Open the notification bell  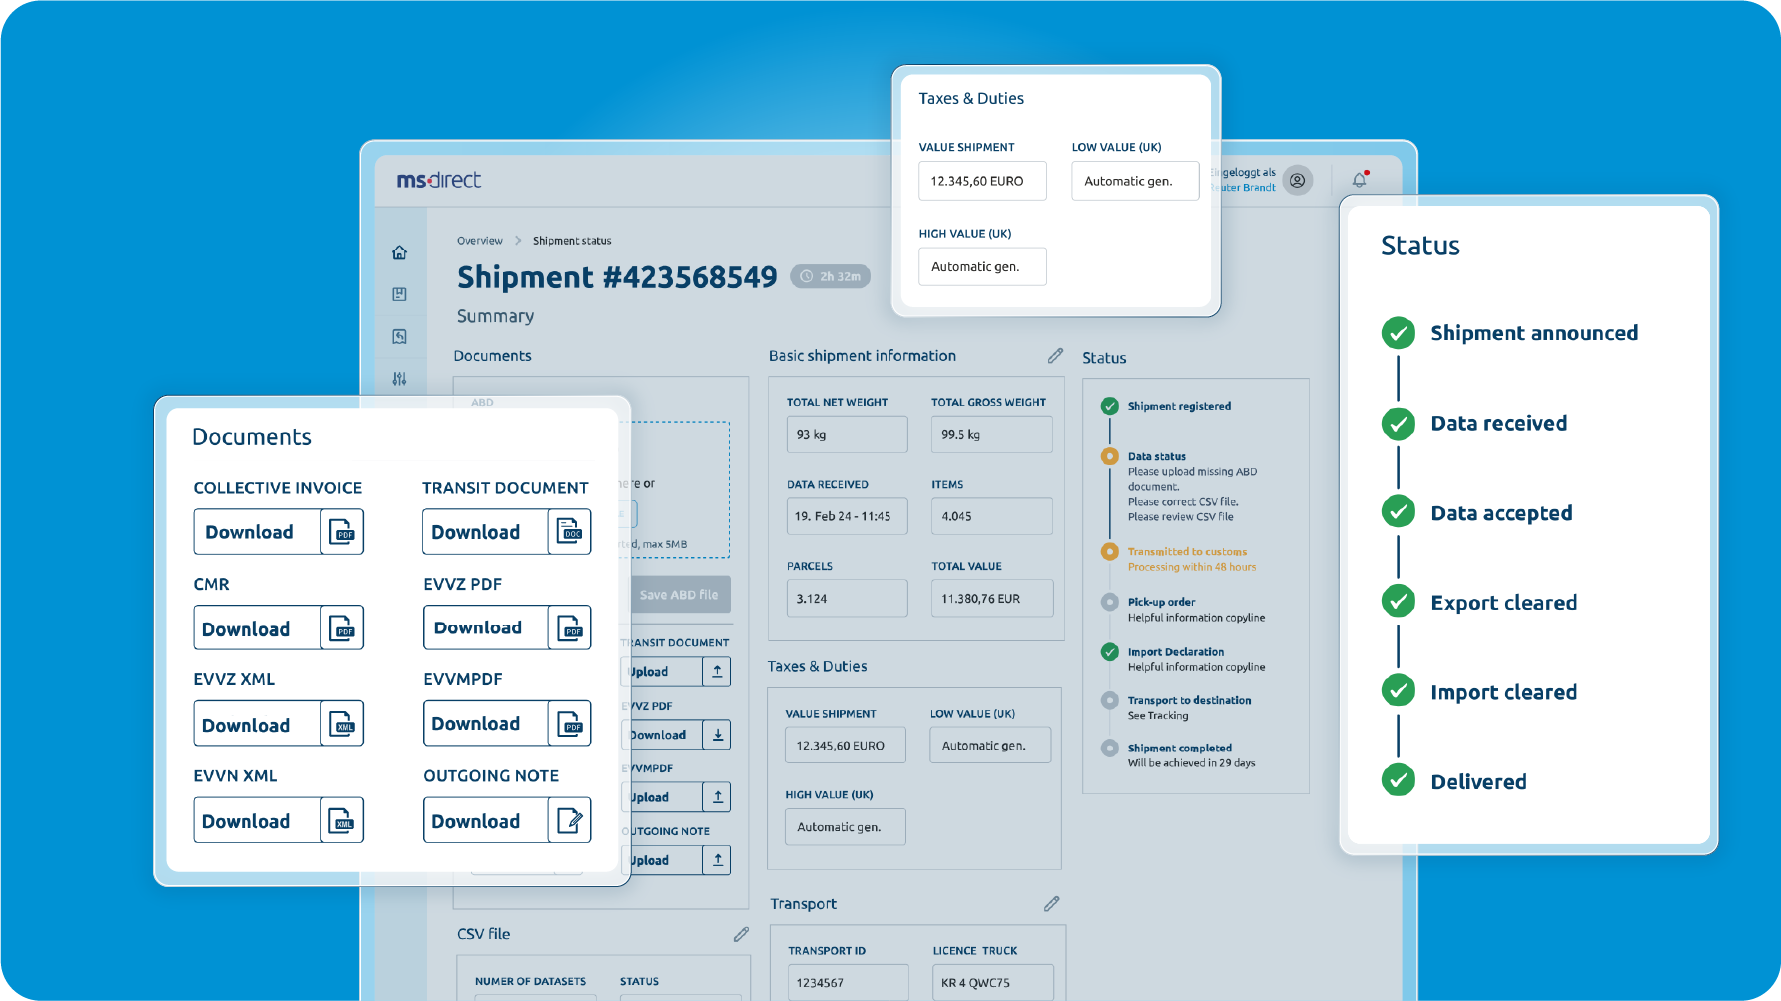pyautogui.click(x=1359, y=180)
